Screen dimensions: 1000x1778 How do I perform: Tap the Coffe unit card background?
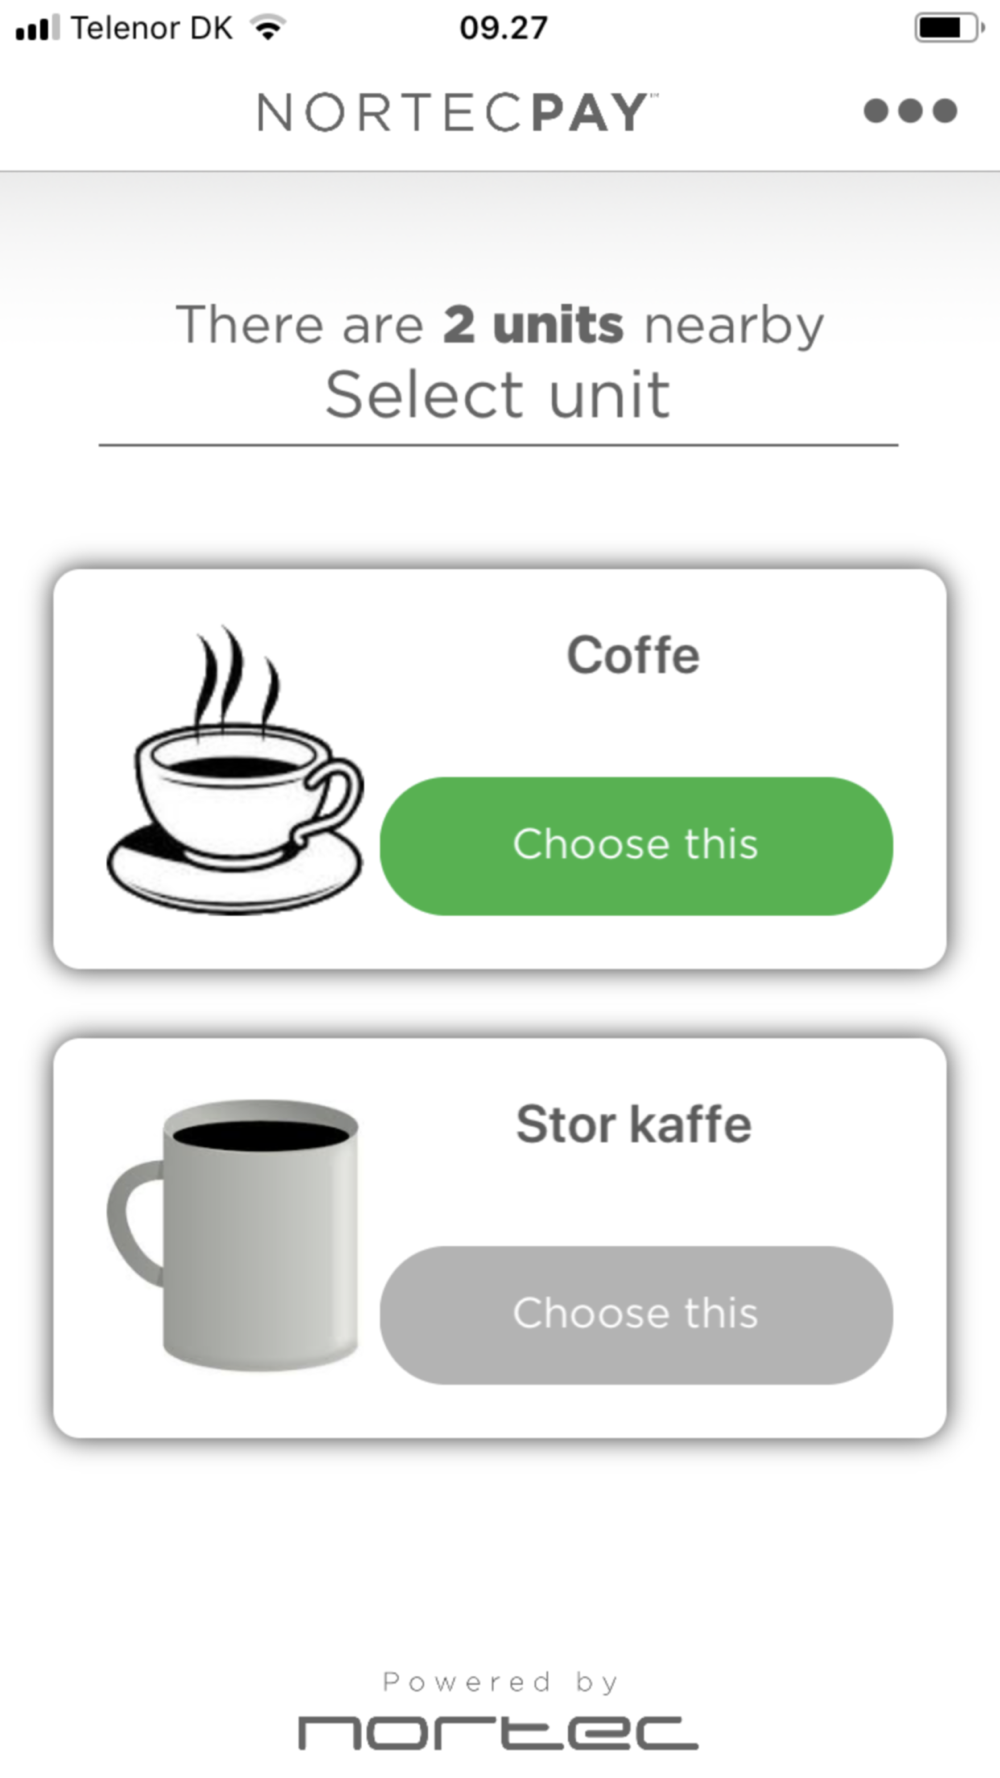pos(500,769)
